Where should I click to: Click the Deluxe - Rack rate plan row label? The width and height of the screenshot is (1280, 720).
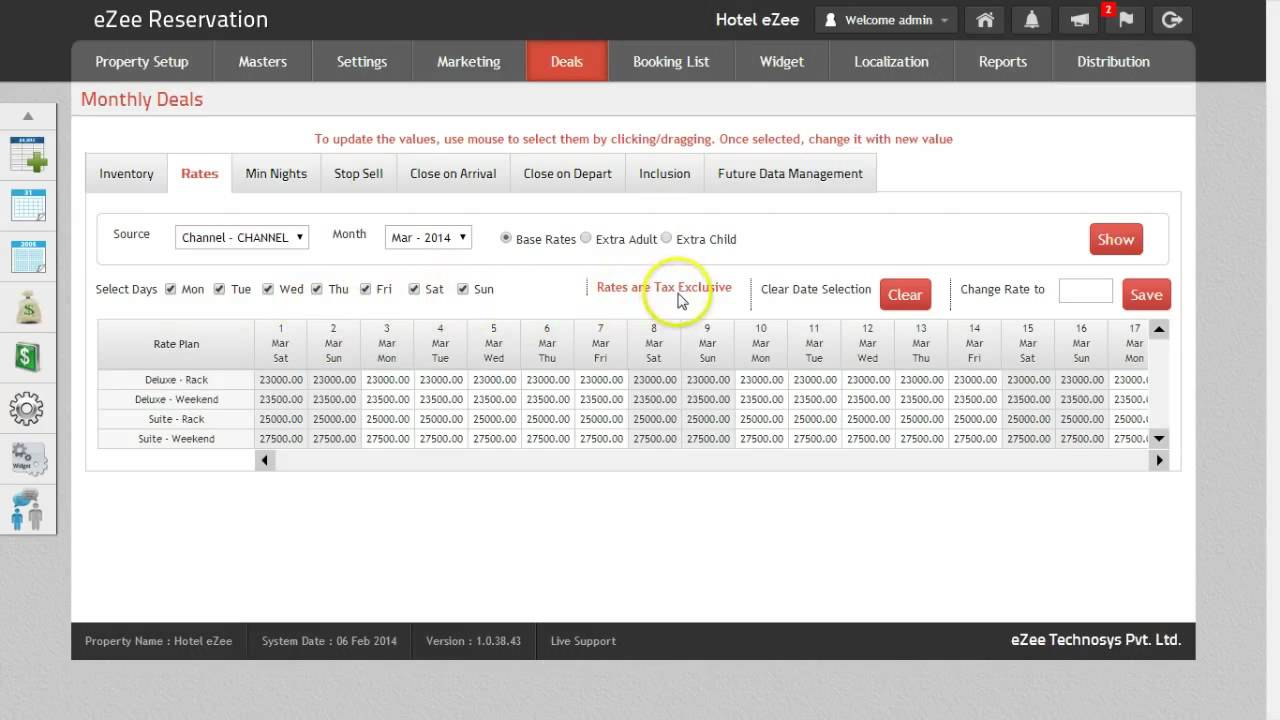(176, 380)
